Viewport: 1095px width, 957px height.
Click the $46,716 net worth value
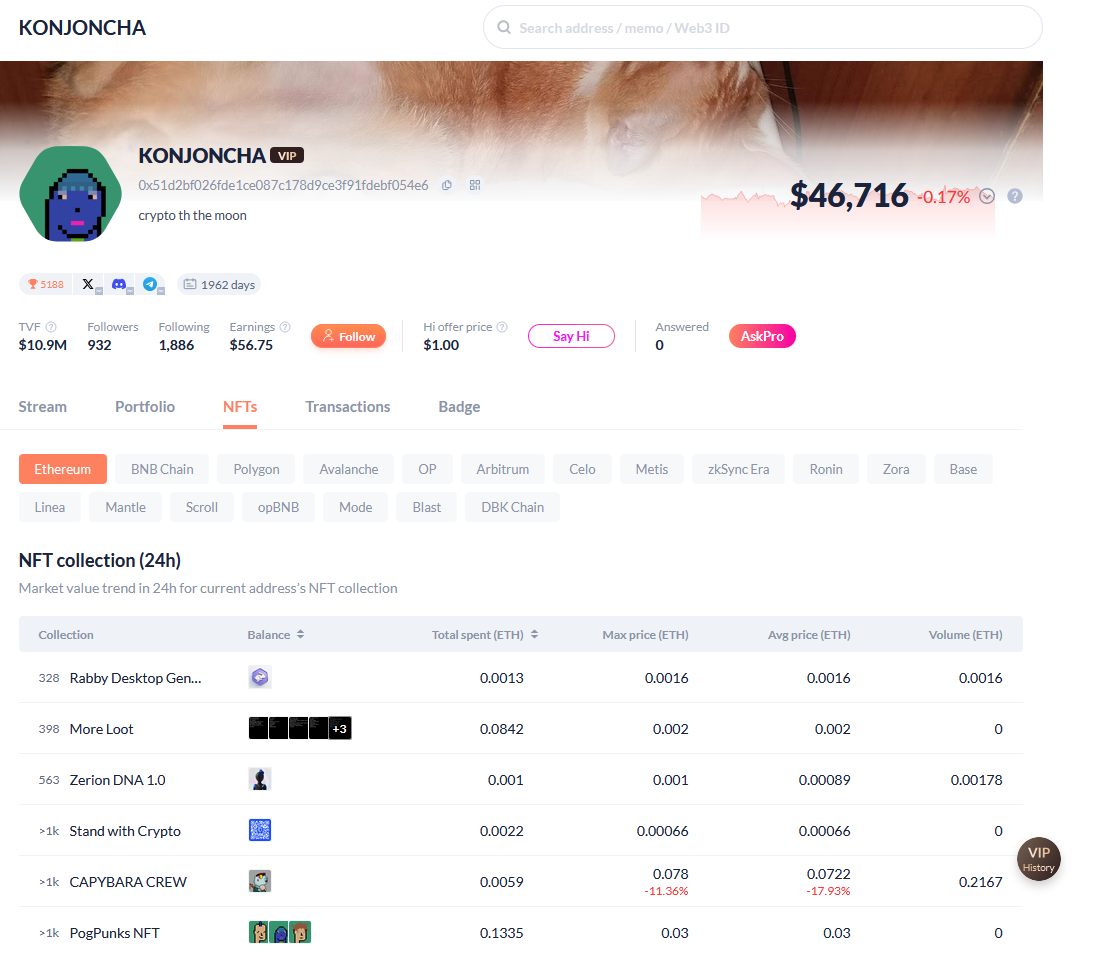849,195
